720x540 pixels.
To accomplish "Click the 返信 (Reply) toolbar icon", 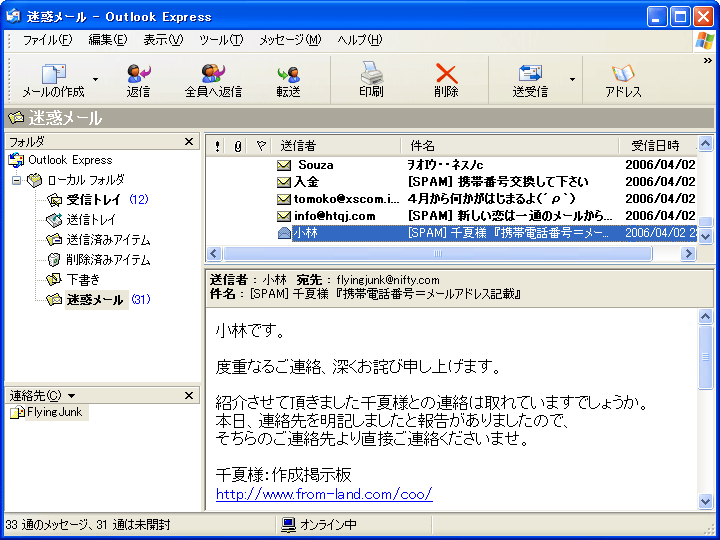I will (x=138, y=73).
